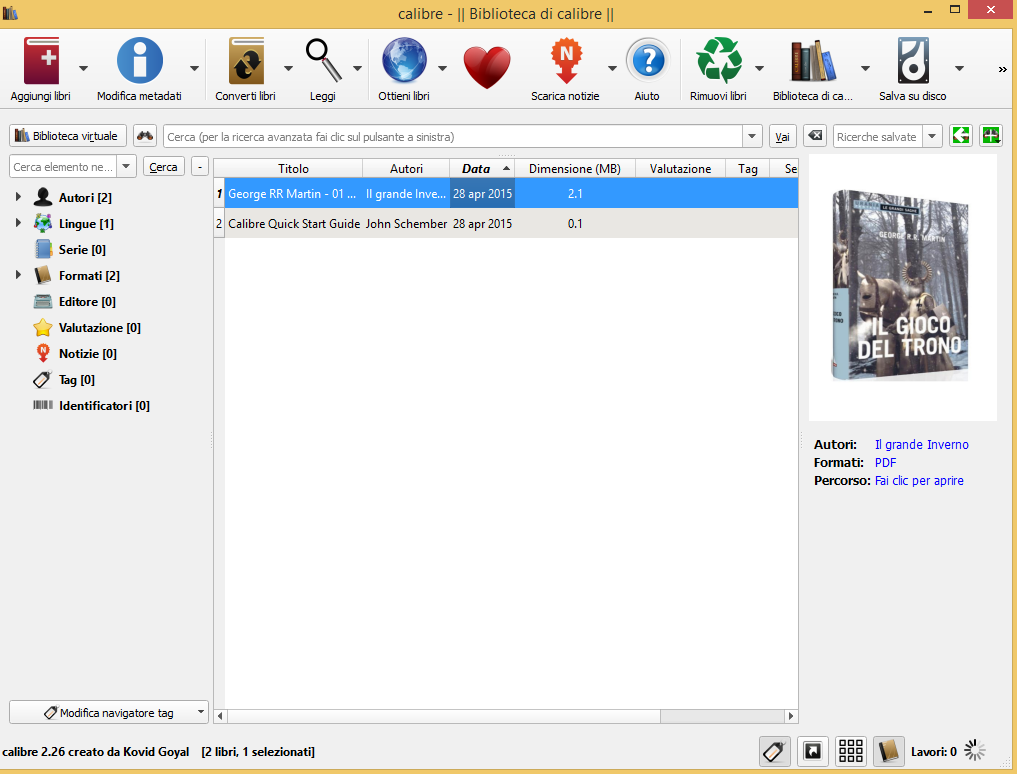Click the Biblioteca virtuale button
The width and height of the screenshot is (1017, 774).
pos(68,136)
